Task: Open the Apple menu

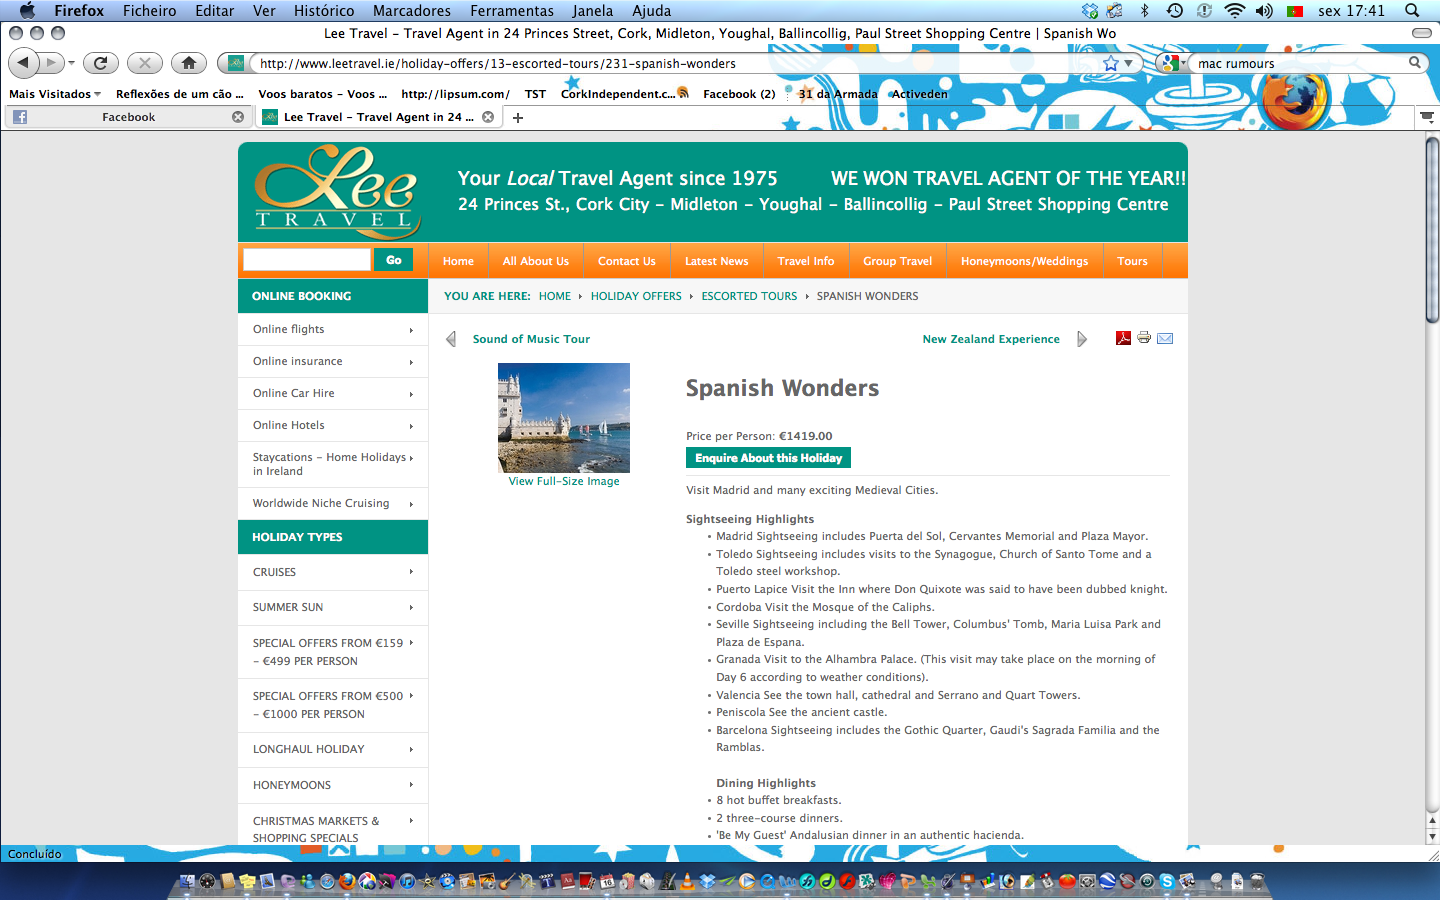Action: click(x=27, y=10)
